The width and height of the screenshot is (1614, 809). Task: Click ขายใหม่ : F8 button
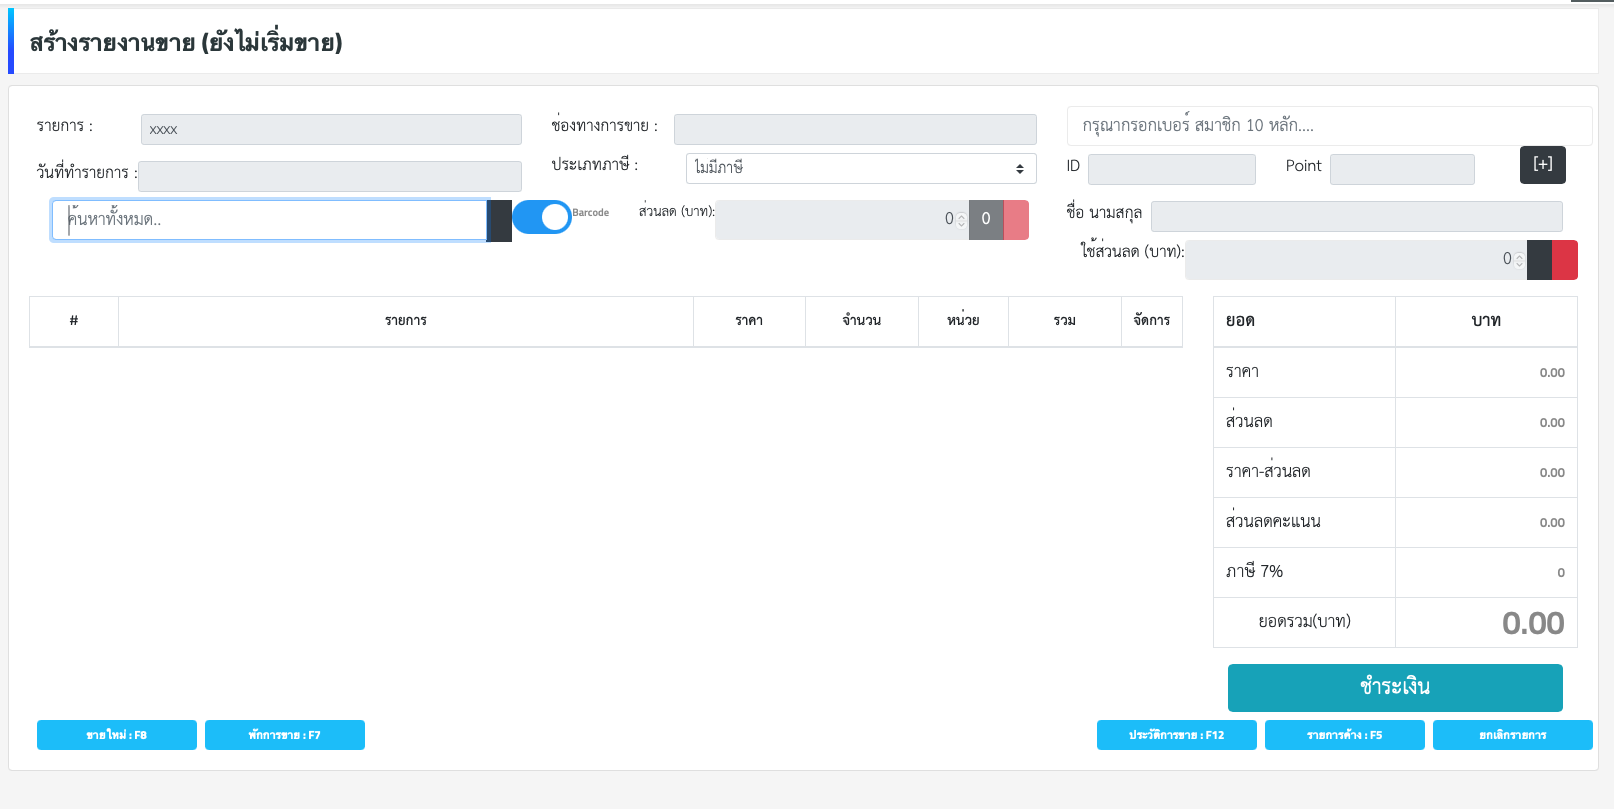click(x=117, y=735)
